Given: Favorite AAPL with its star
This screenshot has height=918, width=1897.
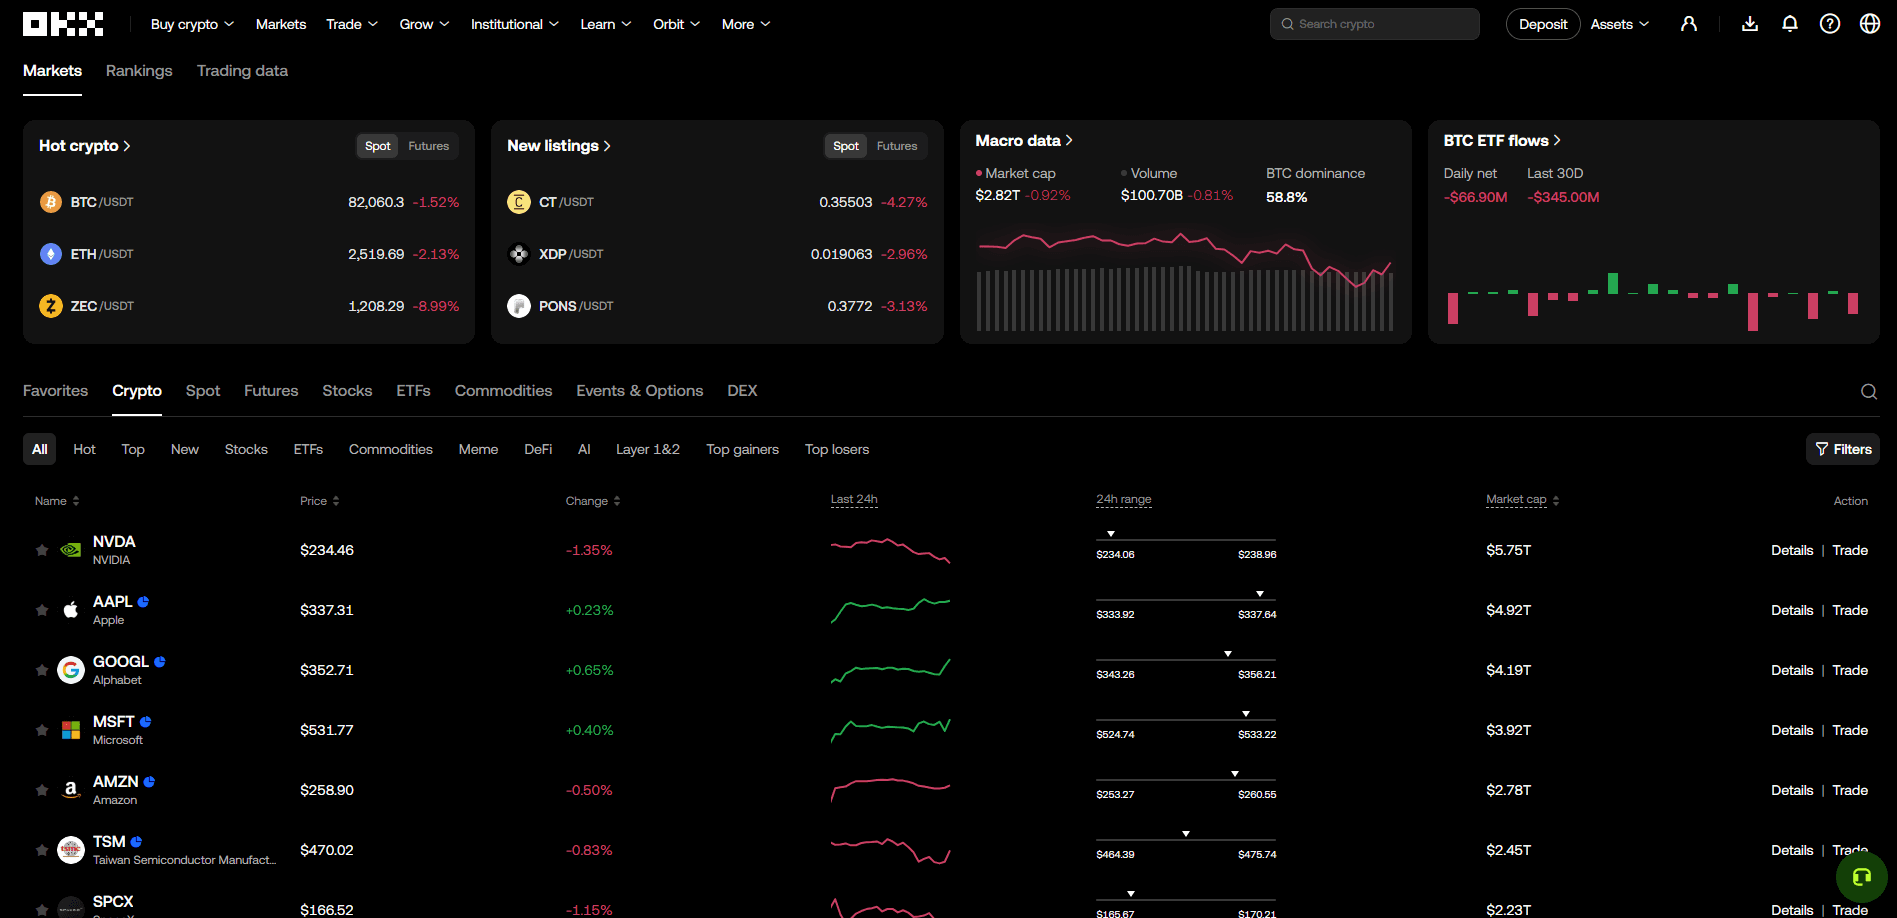Looking at the screenshot, I should [x=42, y=610].
